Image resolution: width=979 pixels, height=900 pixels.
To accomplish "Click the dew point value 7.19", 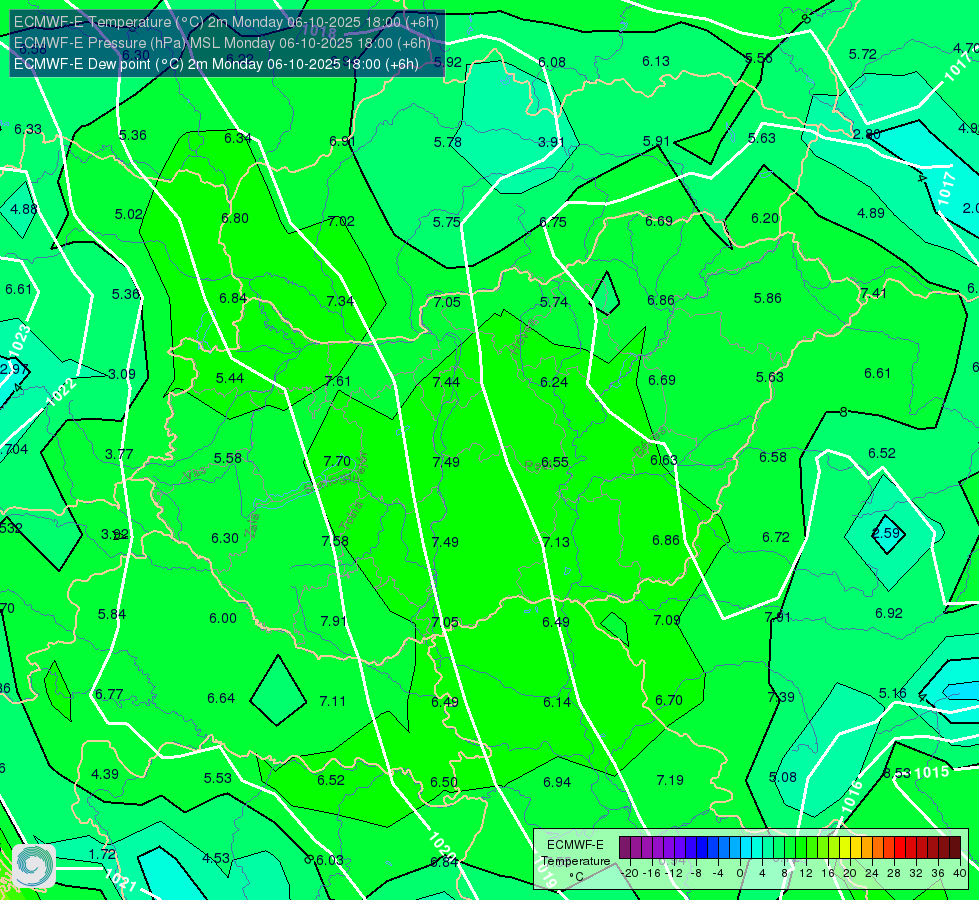I will click(670, 780).
